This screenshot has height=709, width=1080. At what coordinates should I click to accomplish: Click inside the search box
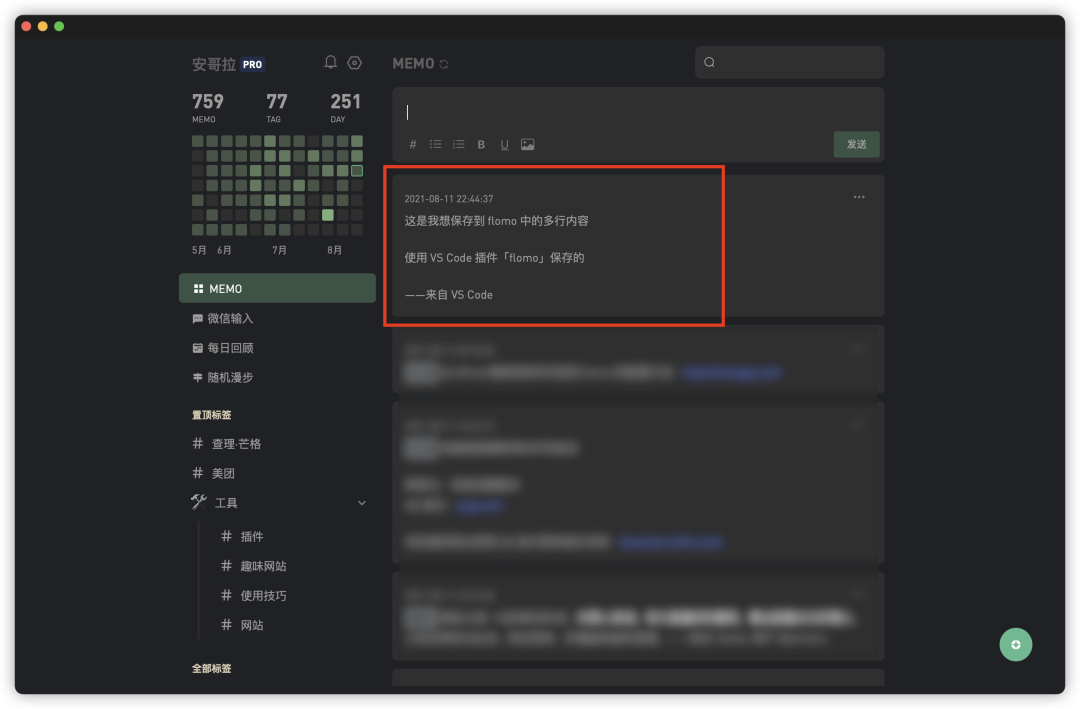(x=789, y=62)
